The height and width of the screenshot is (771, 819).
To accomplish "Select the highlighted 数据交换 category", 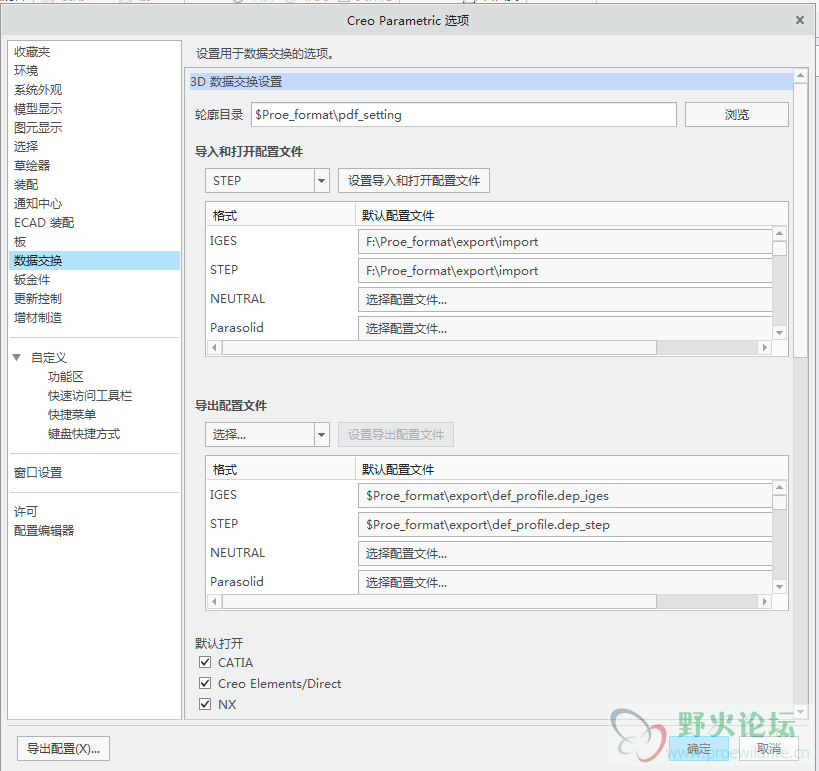I will pos(95,261).
